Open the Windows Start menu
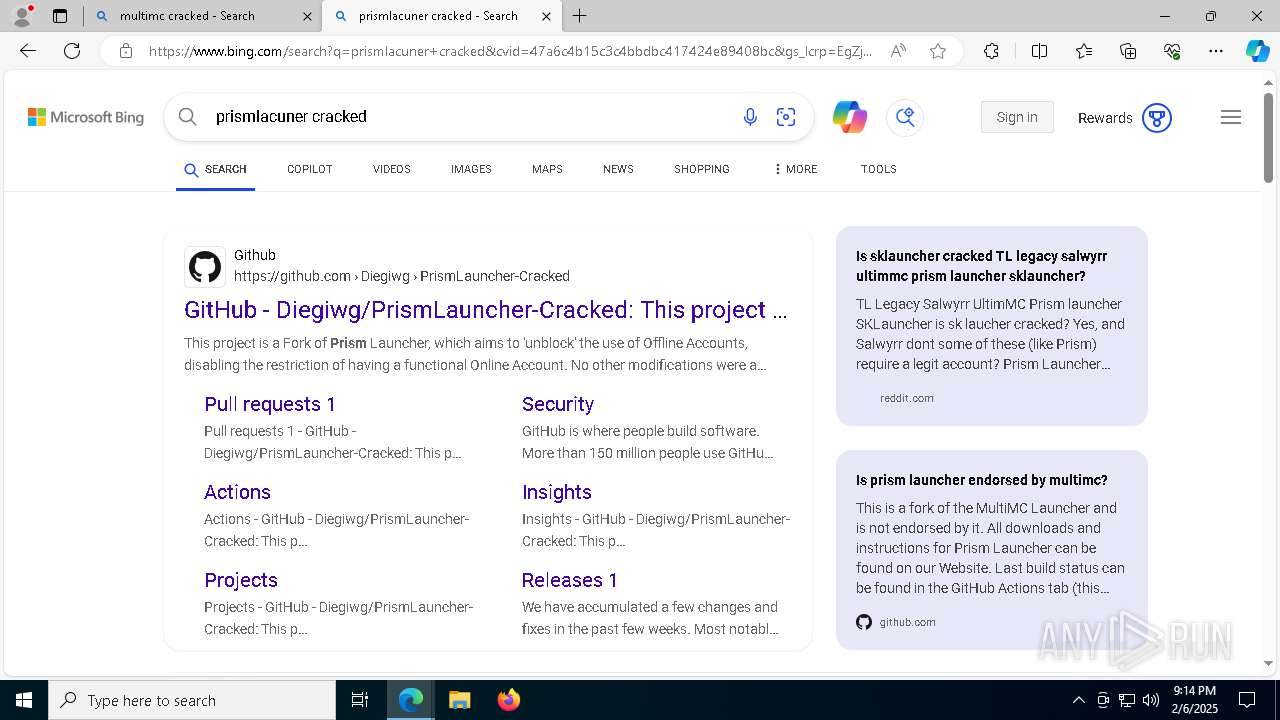Screen dimensions: 1280x720 tap(24, 700)
